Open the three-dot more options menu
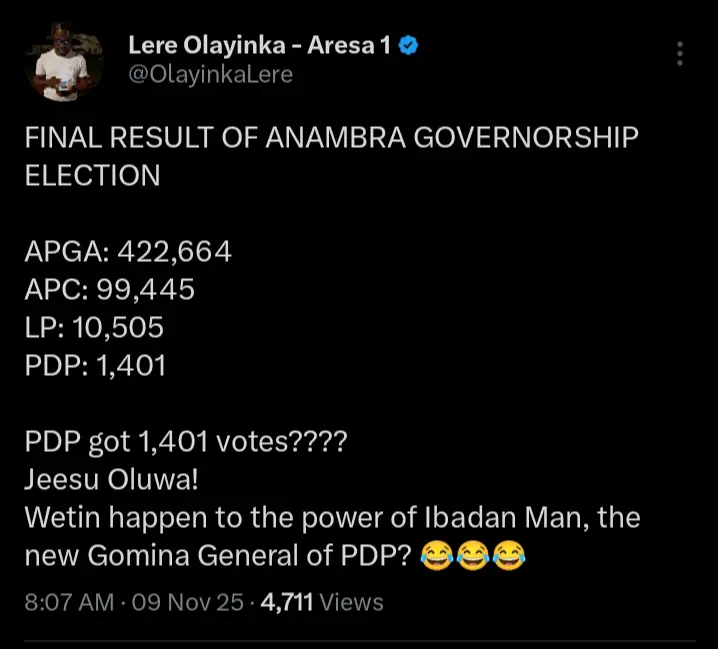718x649 pixels. coord(680,54)
